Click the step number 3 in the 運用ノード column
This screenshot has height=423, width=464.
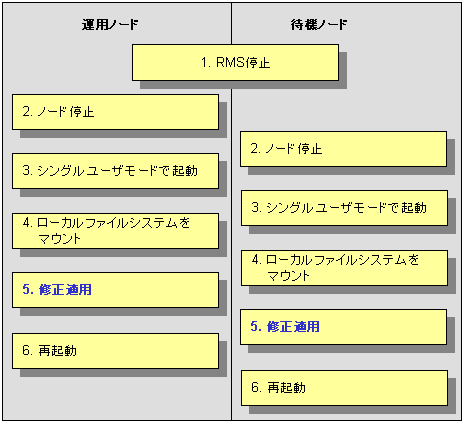[x=26, y=171]
